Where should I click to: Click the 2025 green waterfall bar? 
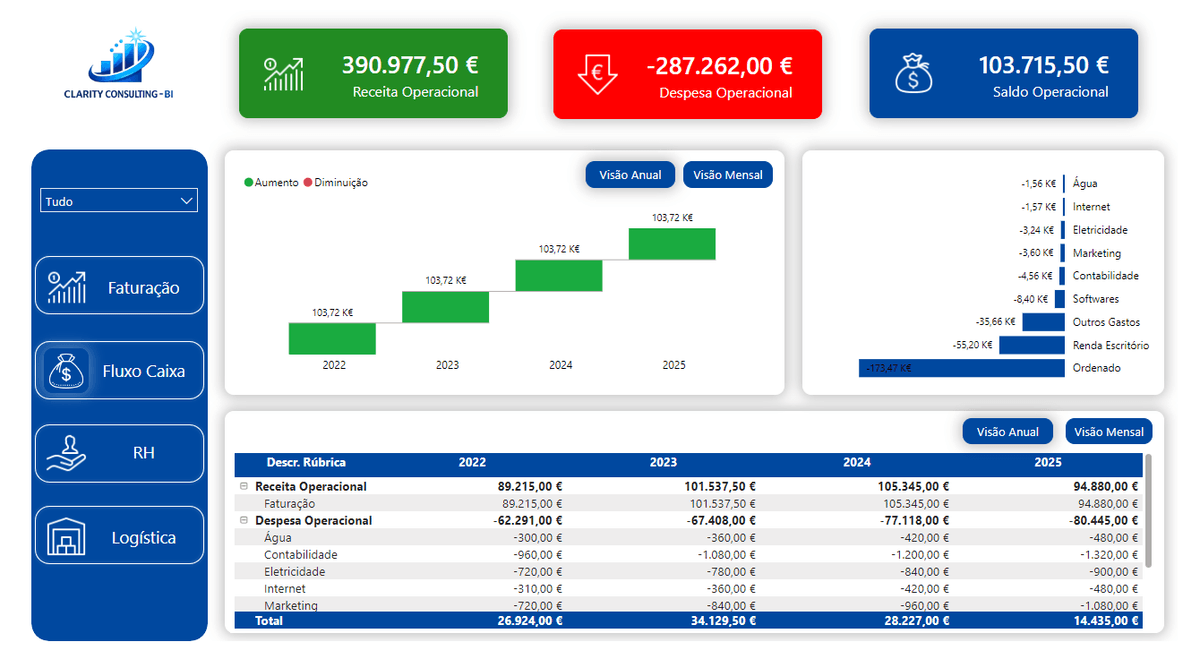672,244
